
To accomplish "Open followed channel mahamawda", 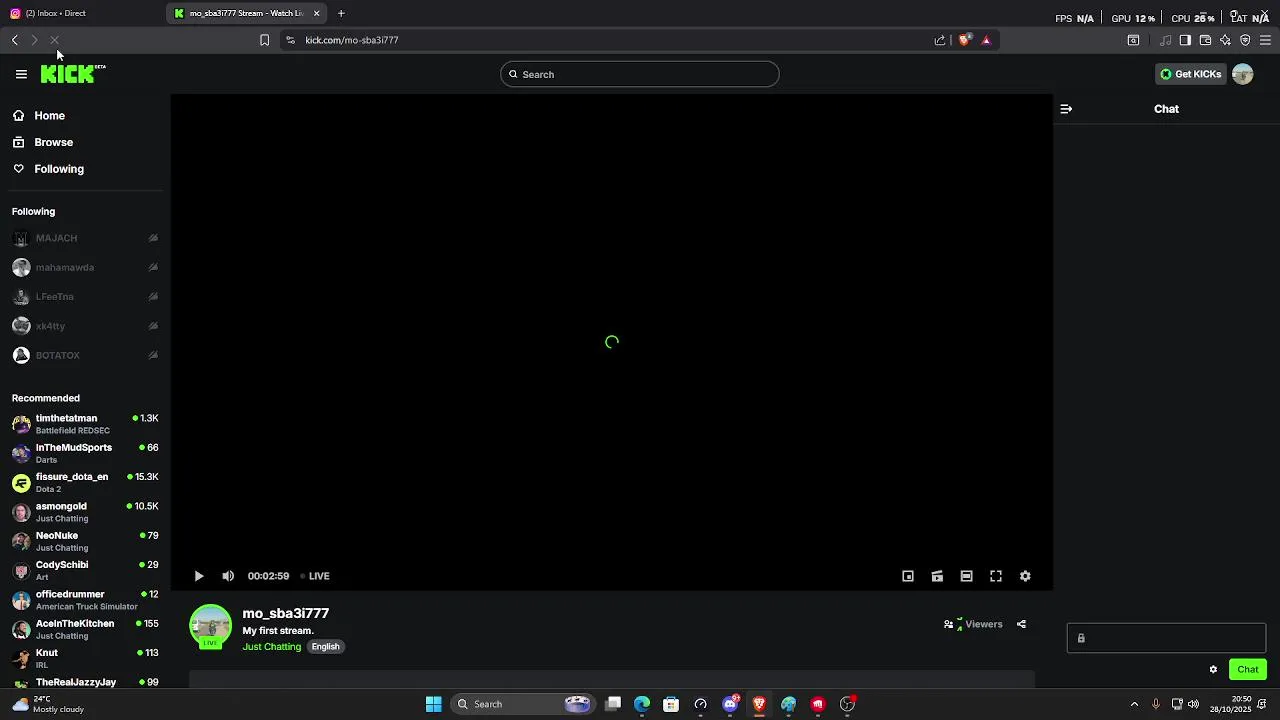I will [x=85, y=268].
